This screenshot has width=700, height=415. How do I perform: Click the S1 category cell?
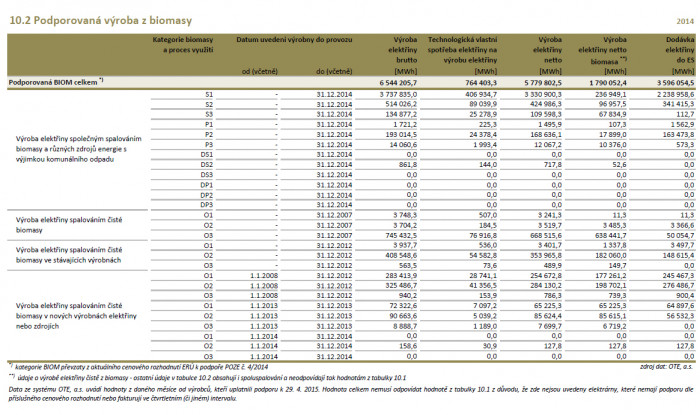pos(209,94)
